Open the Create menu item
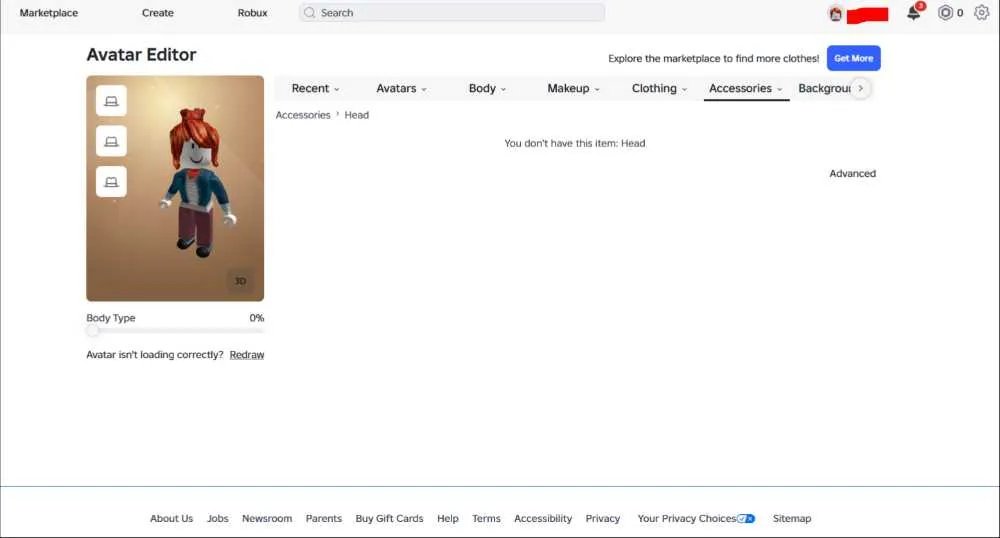Screen dimensions: 1000x538 [158, 13]
